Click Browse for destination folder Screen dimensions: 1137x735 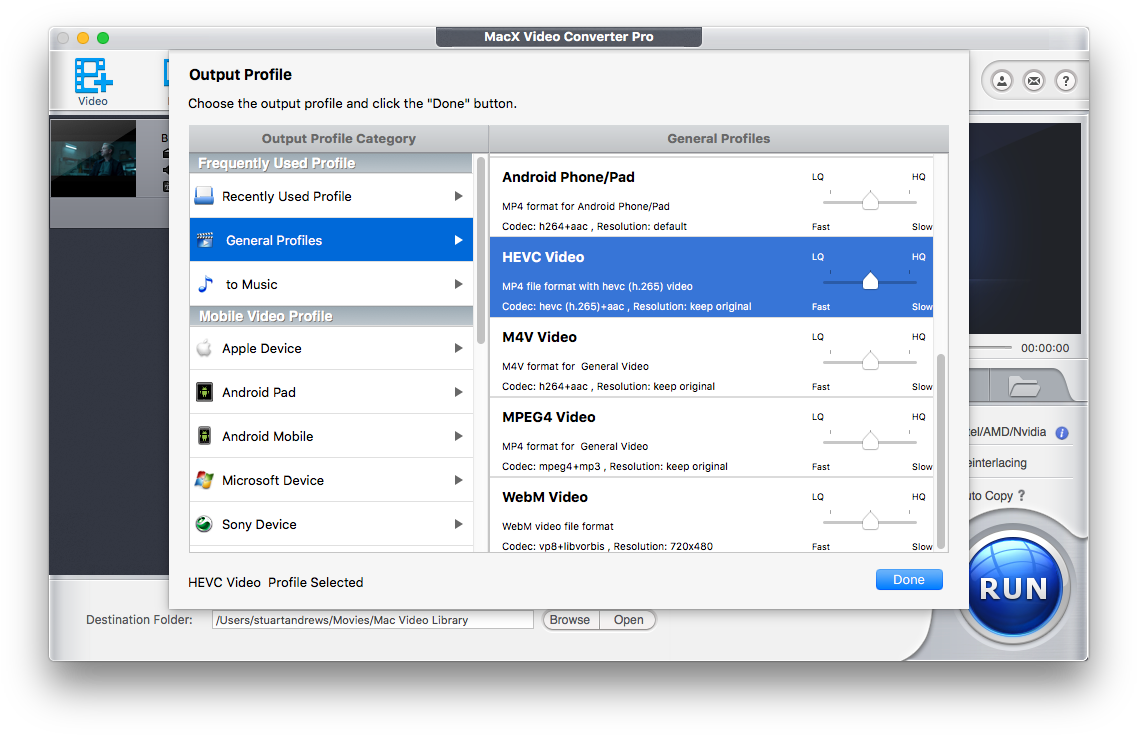570,620
